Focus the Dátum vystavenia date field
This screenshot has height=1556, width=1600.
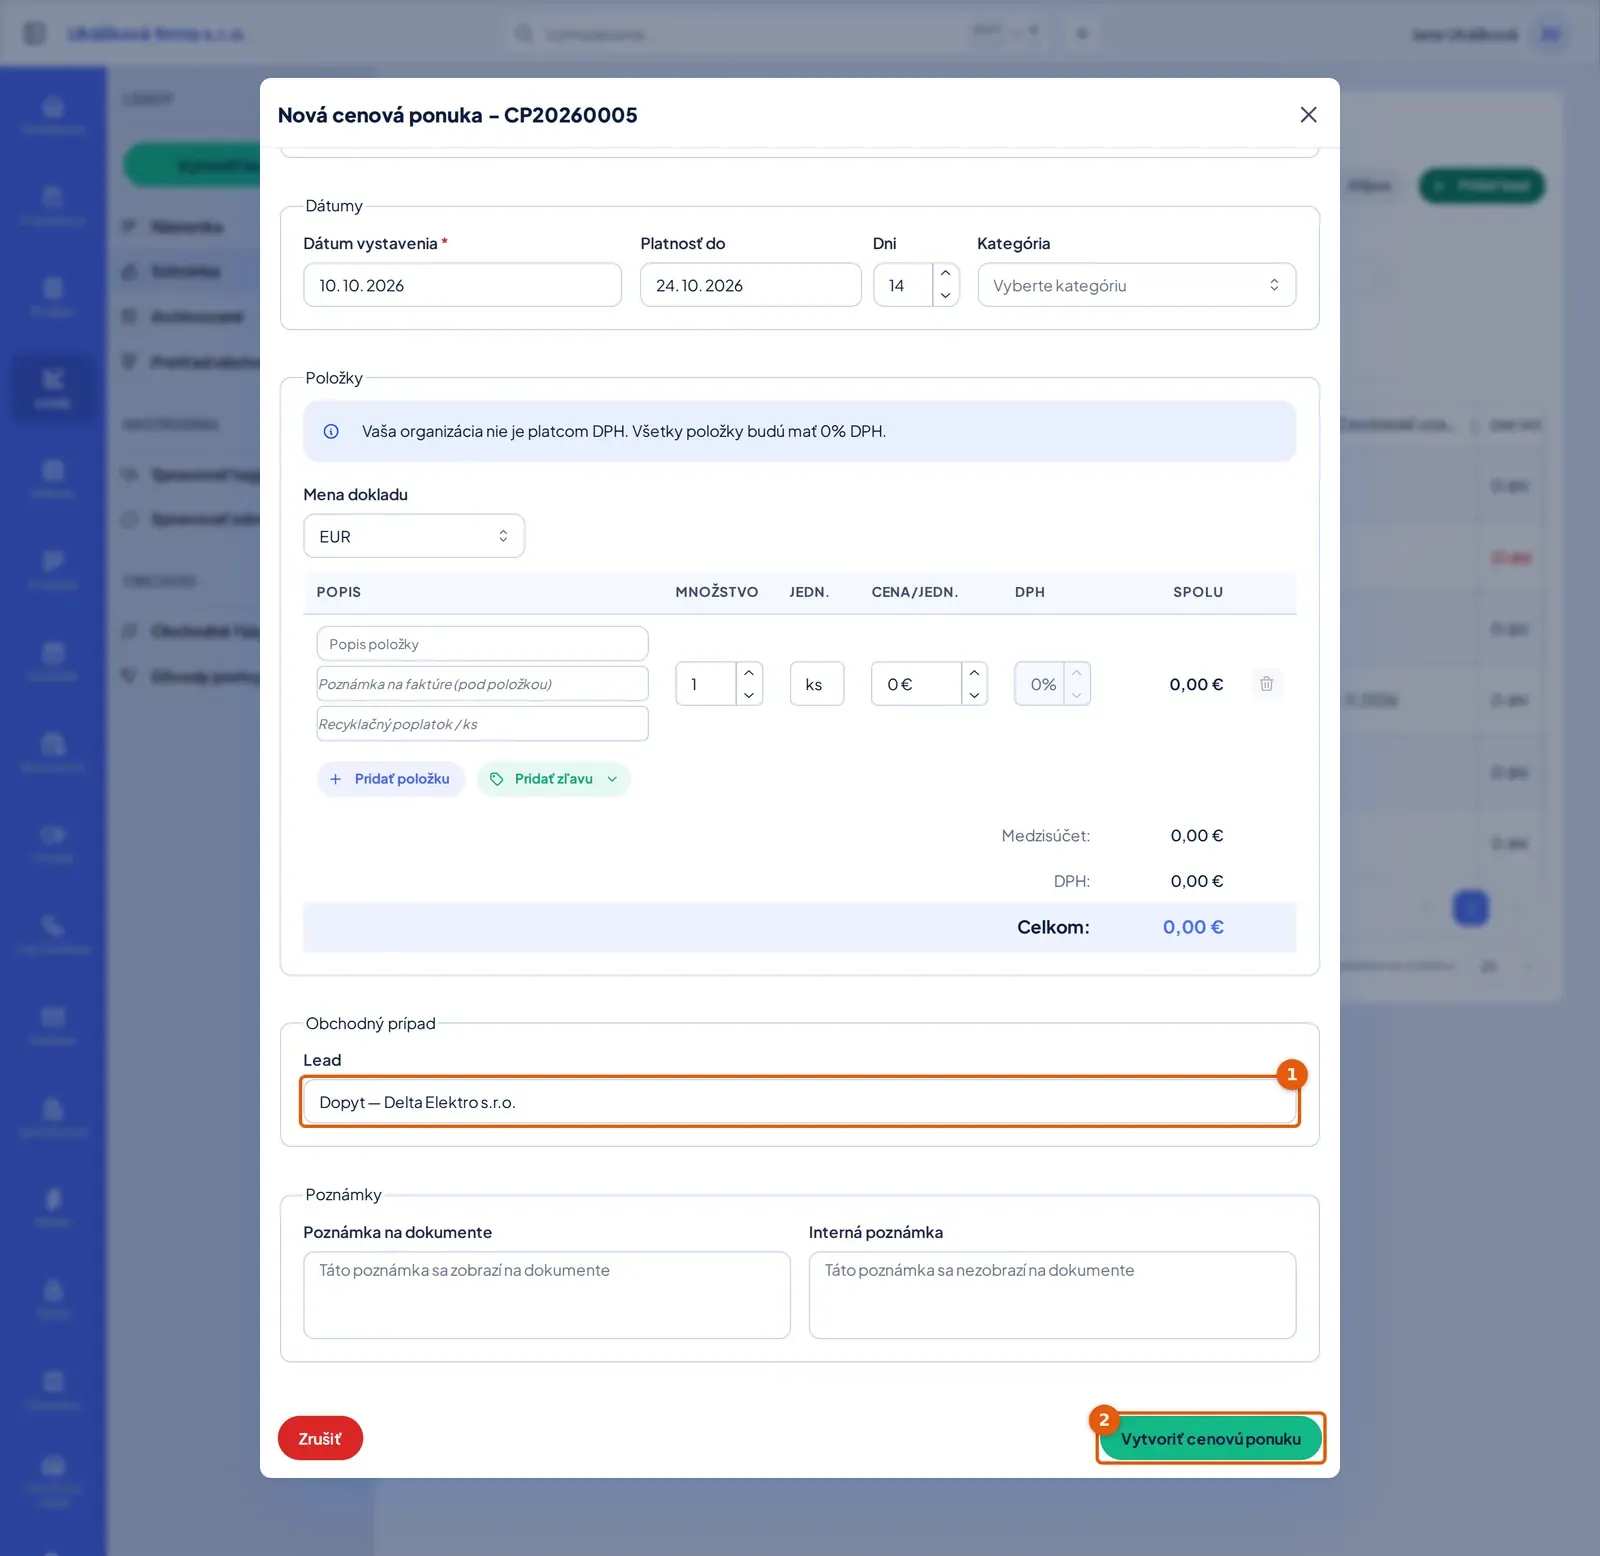coord(462,285)
